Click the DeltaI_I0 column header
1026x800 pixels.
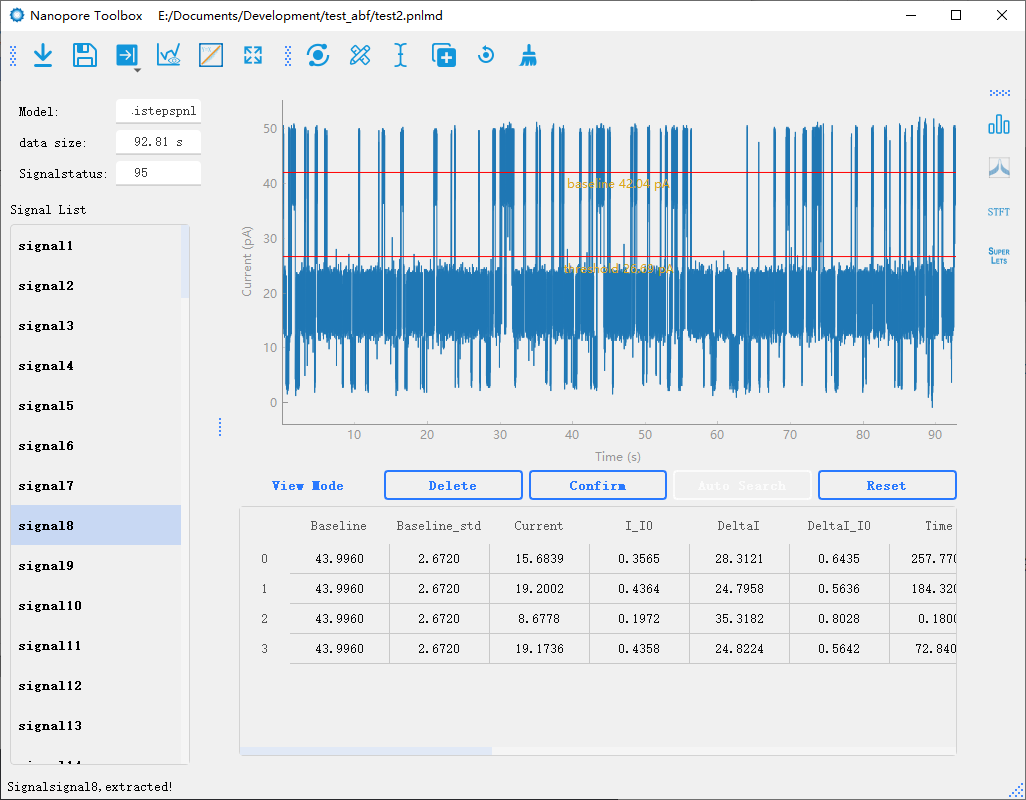839,526
